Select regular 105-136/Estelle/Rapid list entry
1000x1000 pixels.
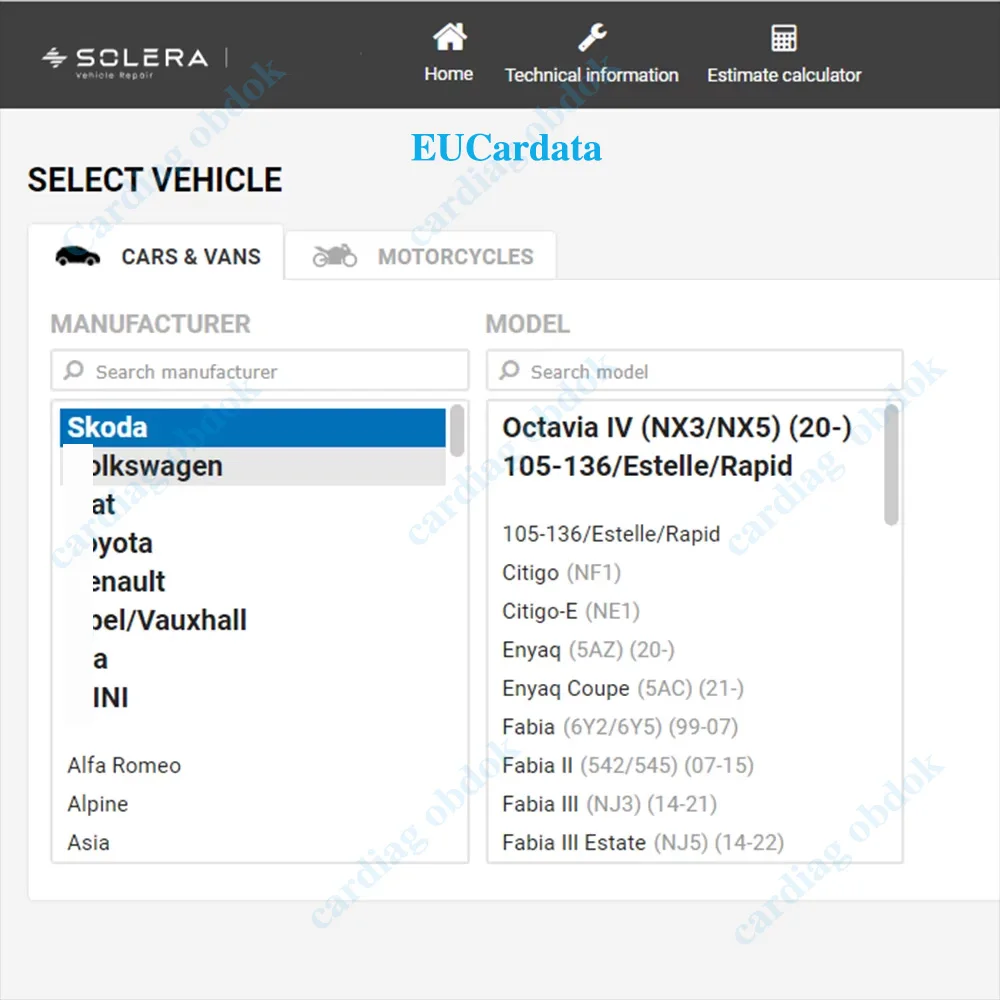coord(611,534)
